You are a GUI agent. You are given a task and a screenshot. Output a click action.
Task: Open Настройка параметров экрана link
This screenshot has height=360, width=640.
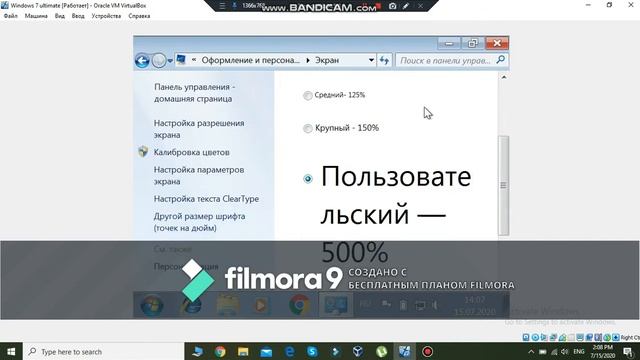click(x=199, y=175)
